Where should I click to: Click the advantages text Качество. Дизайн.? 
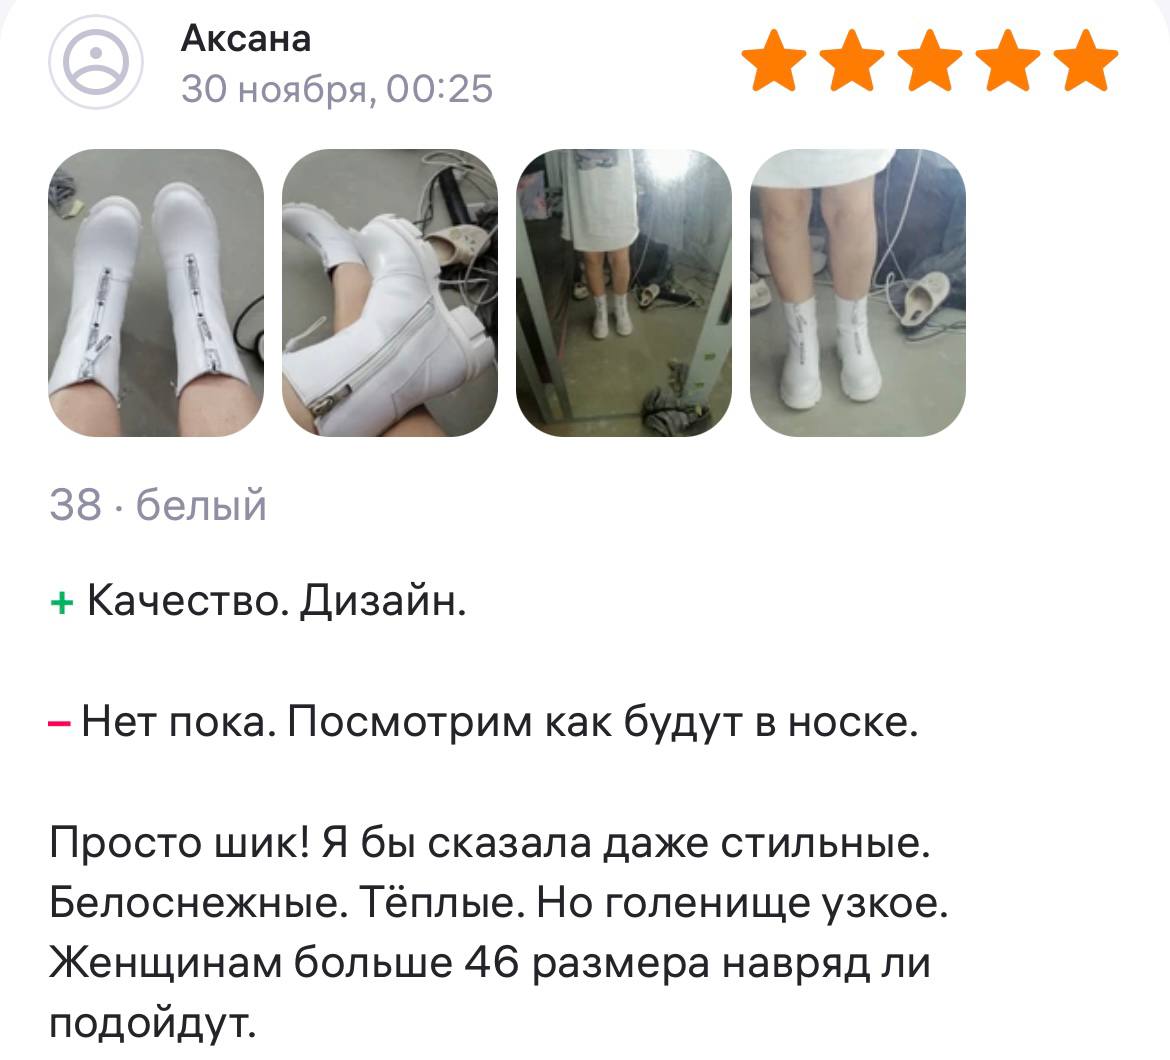277,600
